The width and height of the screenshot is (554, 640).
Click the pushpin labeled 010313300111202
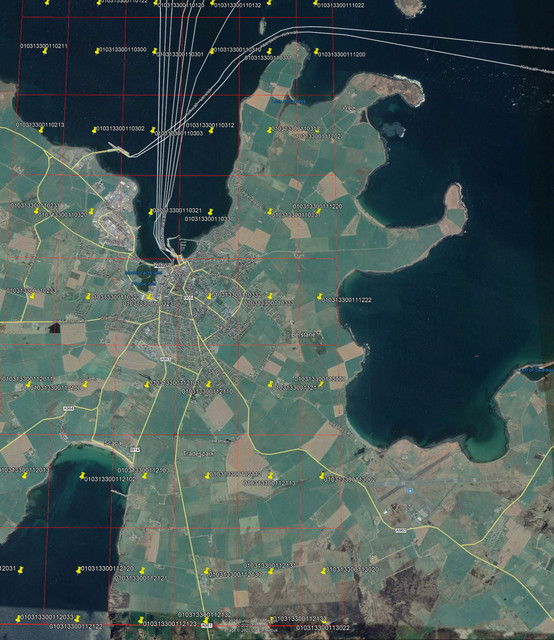(317, 130)
